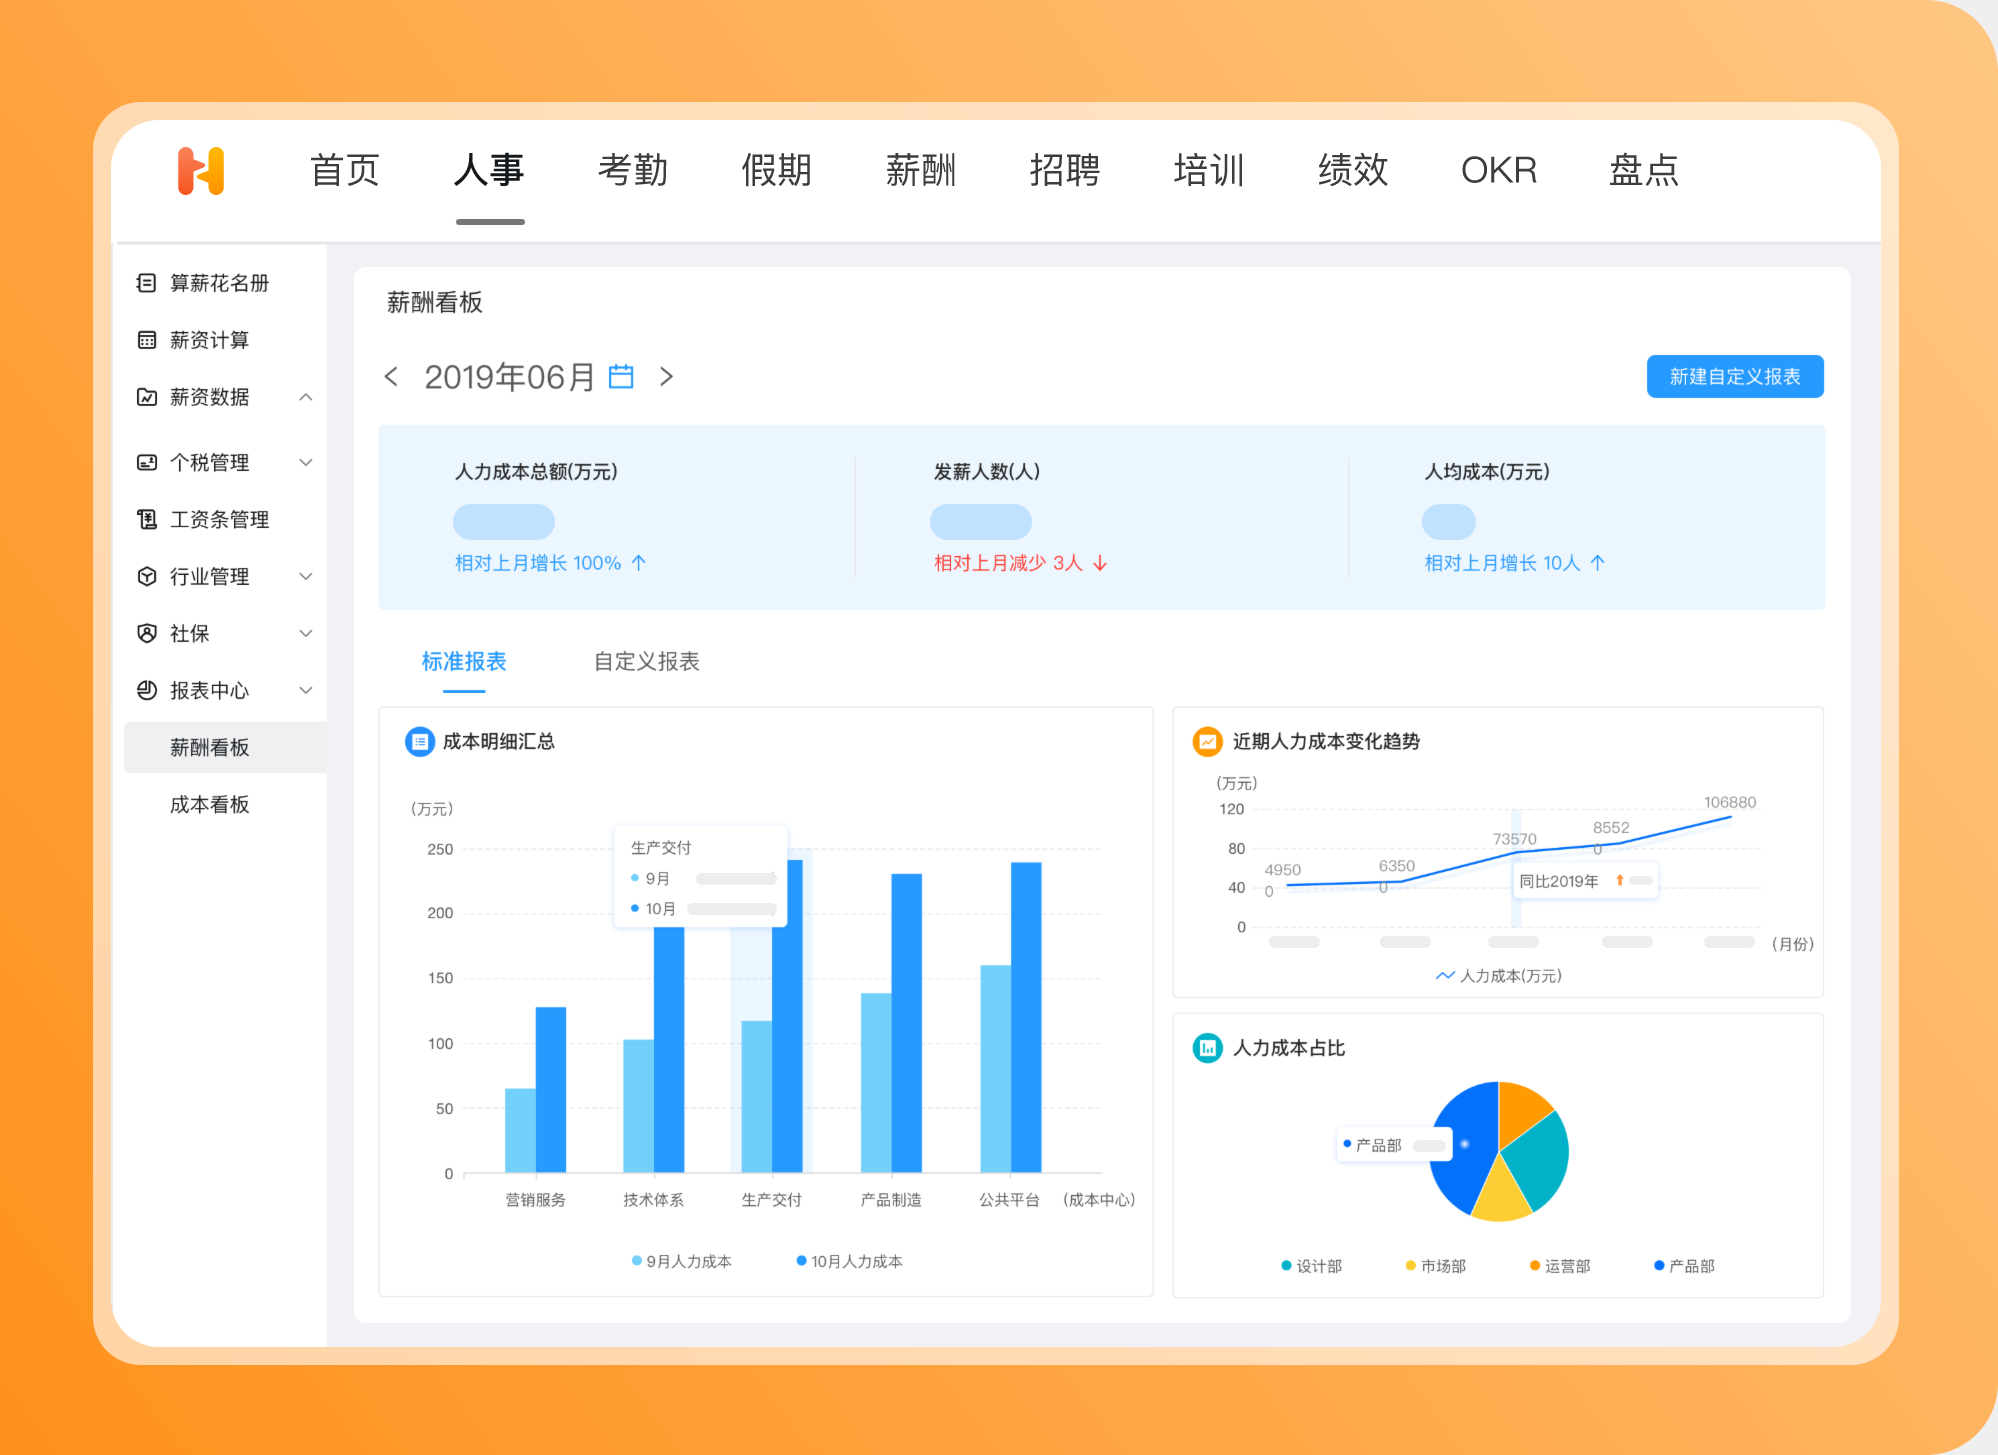This screenshot has height=1455, width=1998.
Task: Toggle the 9月人力成本 legend series
Action: coord(682,1261)
